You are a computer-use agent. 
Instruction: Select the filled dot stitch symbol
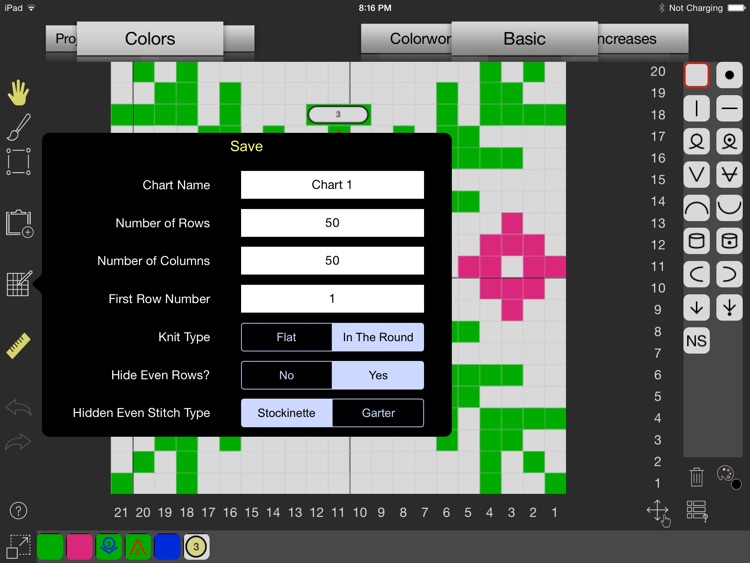click(x=729, y=75)
